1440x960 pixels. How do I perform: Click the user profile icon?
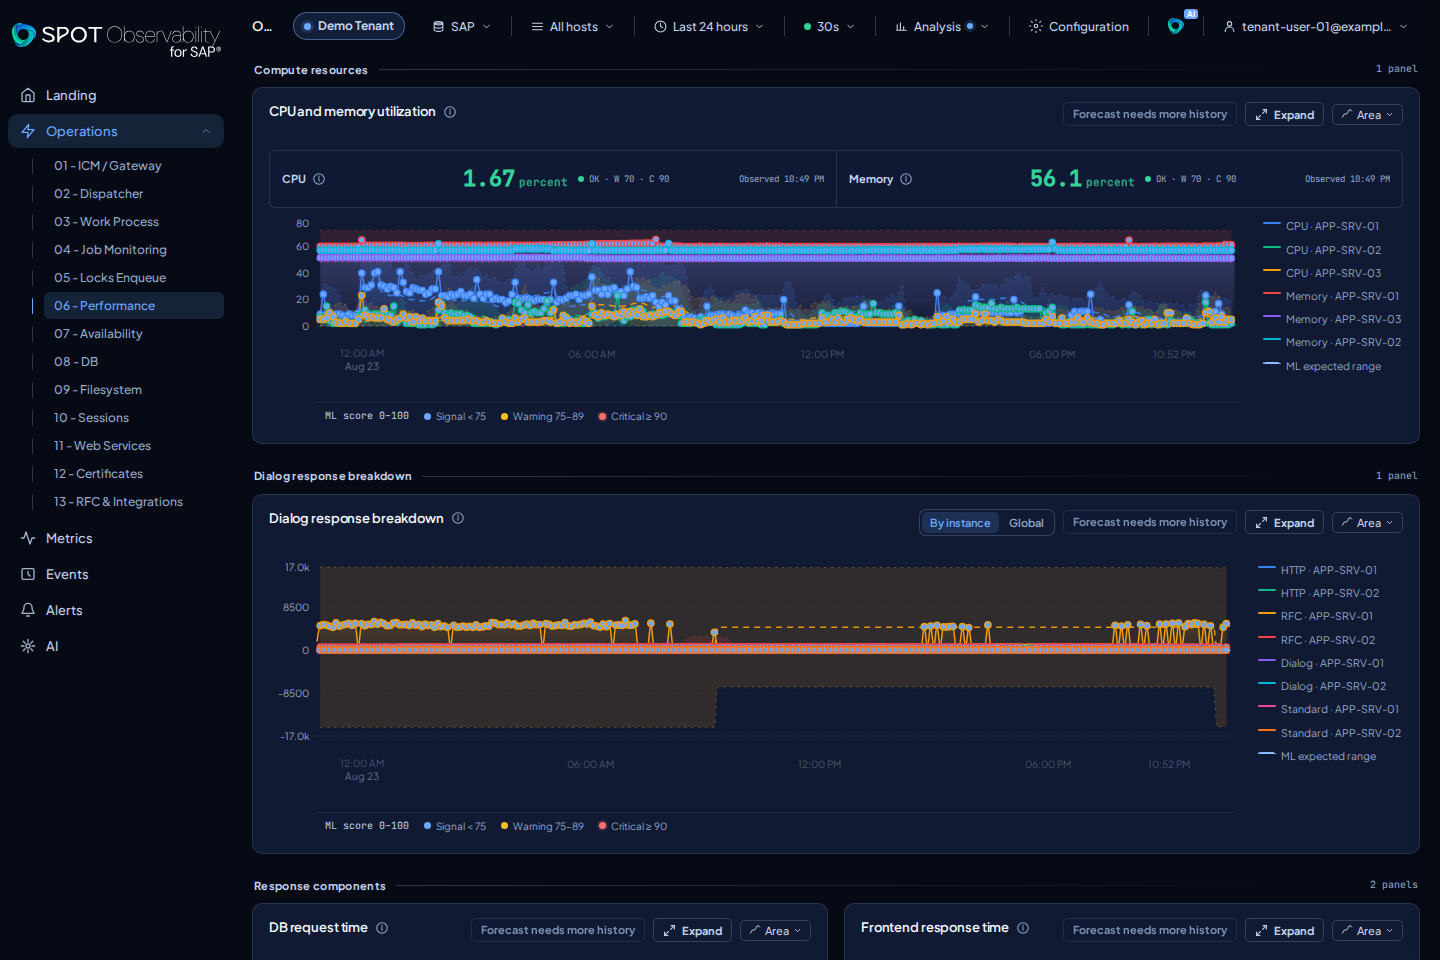(x=1229, y=27)
